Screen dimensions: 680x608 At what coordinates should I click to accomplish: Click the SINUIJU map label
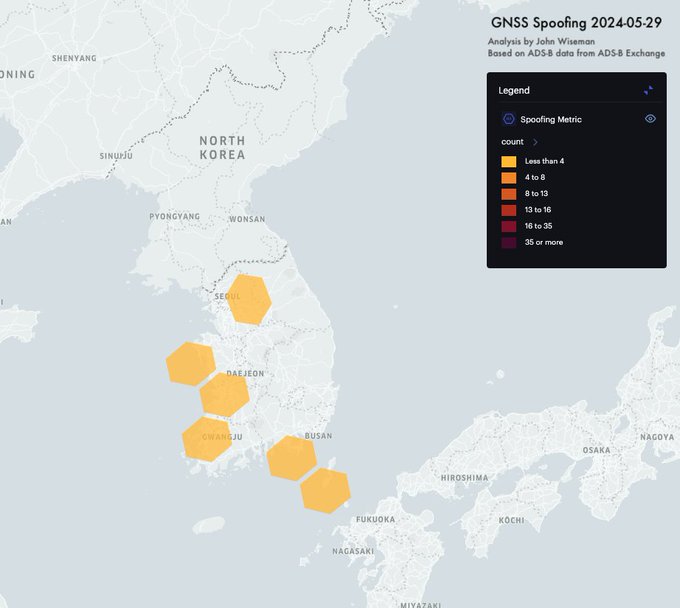click(x=116, y=156)
